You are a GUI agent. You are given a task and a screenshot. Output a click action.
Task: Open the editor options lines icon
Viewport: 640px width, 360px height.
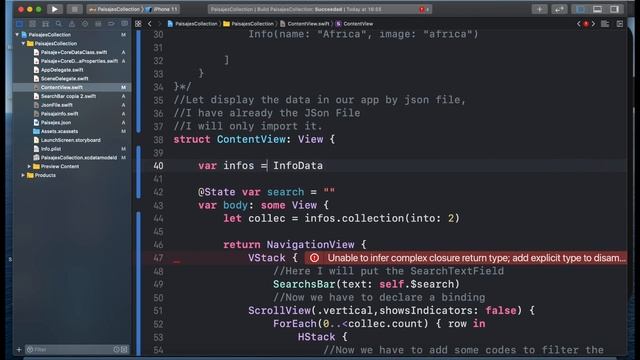point(605,24)
